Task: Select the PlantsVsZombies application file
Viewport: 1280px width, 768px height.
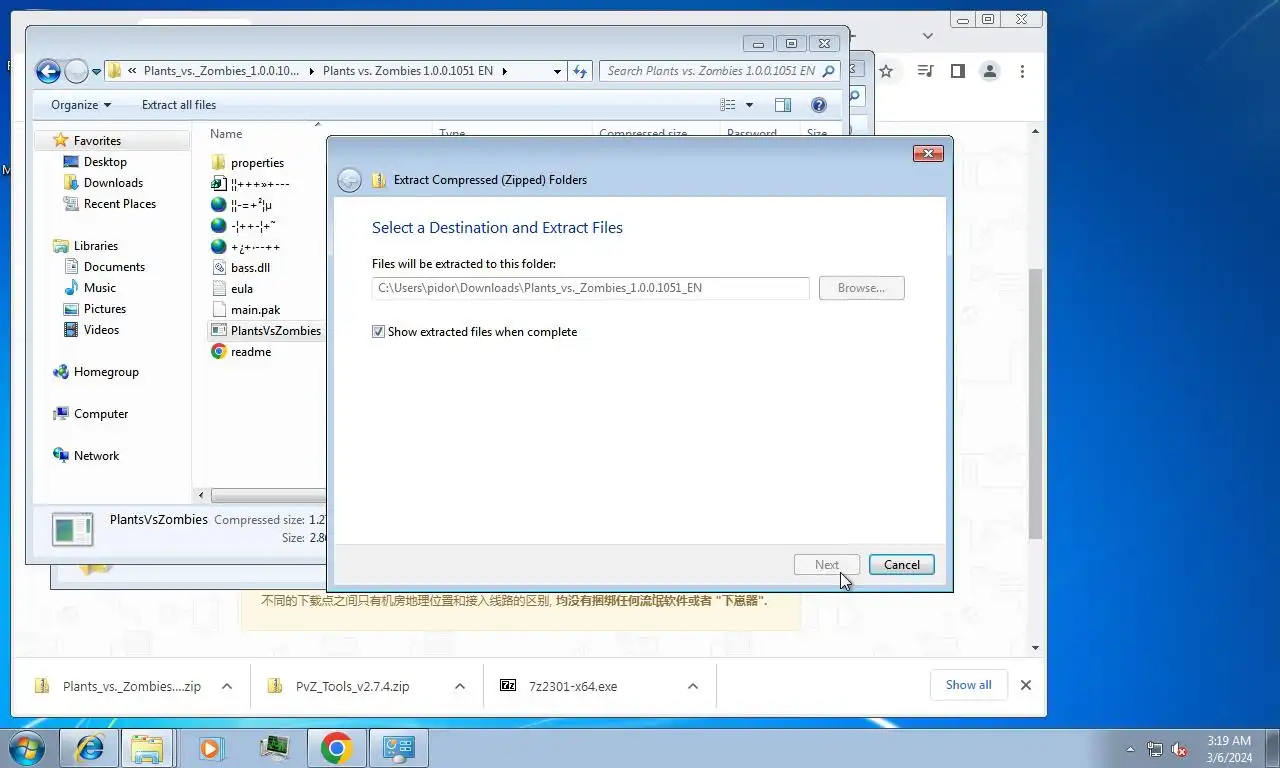Action: click(275, 331)
